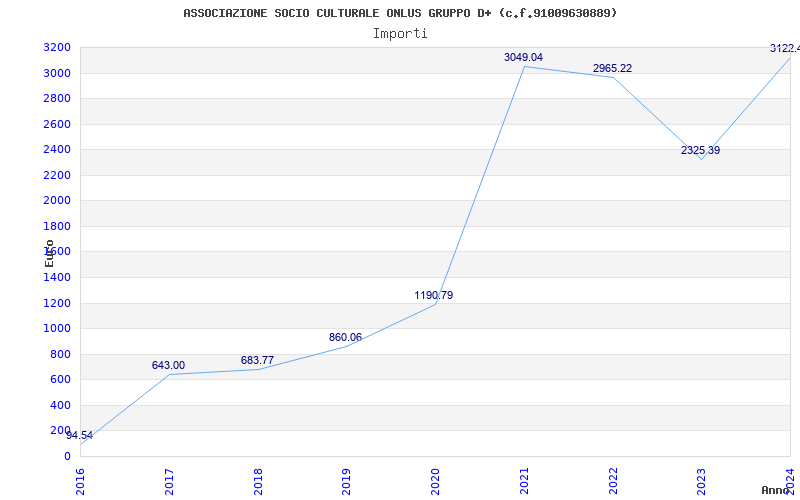Click the 2200 y-axis tick label
Screen dimensions: 800x500
click(x=57, y=176)
